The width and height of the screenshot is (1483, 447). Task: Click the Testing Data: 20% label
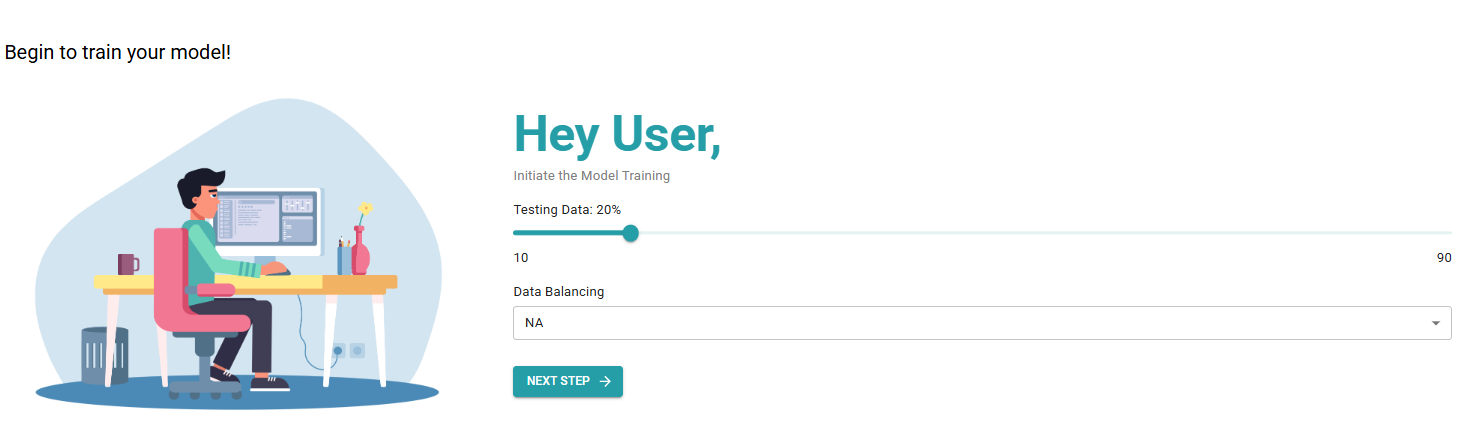pos(567,210)
